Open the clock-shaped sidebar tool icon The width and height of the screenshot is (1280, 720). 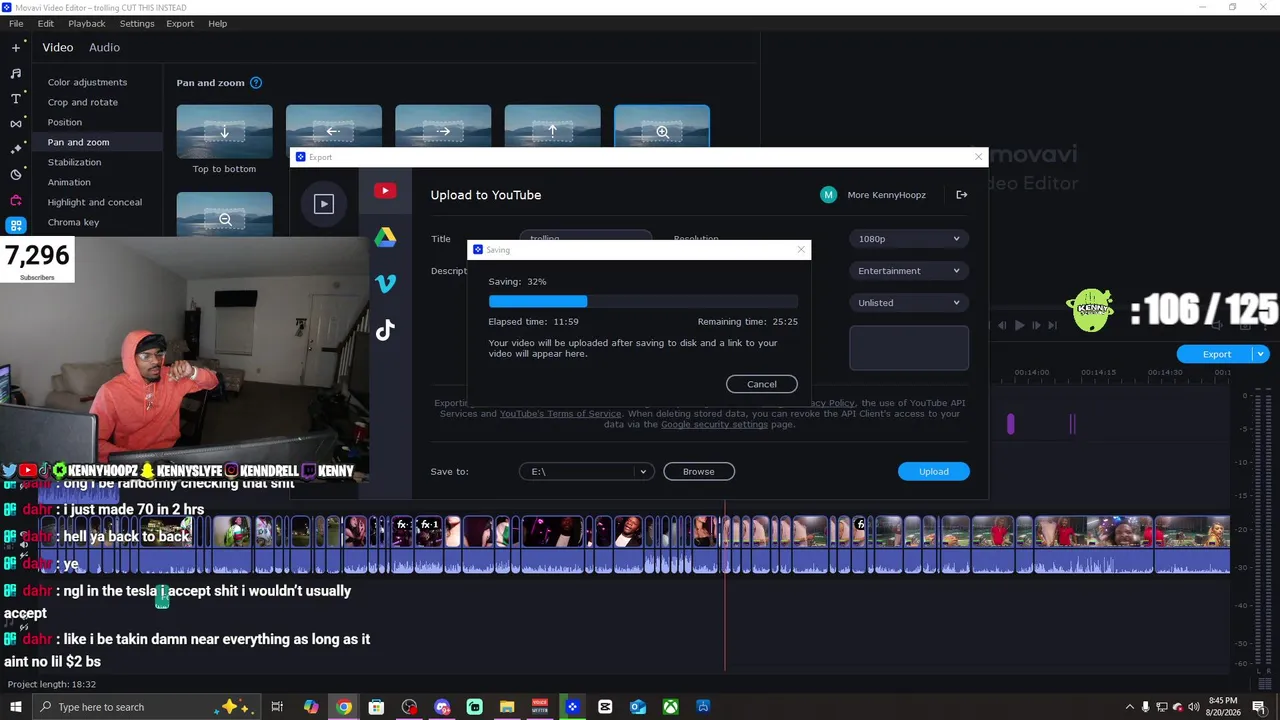pos(16,174)
